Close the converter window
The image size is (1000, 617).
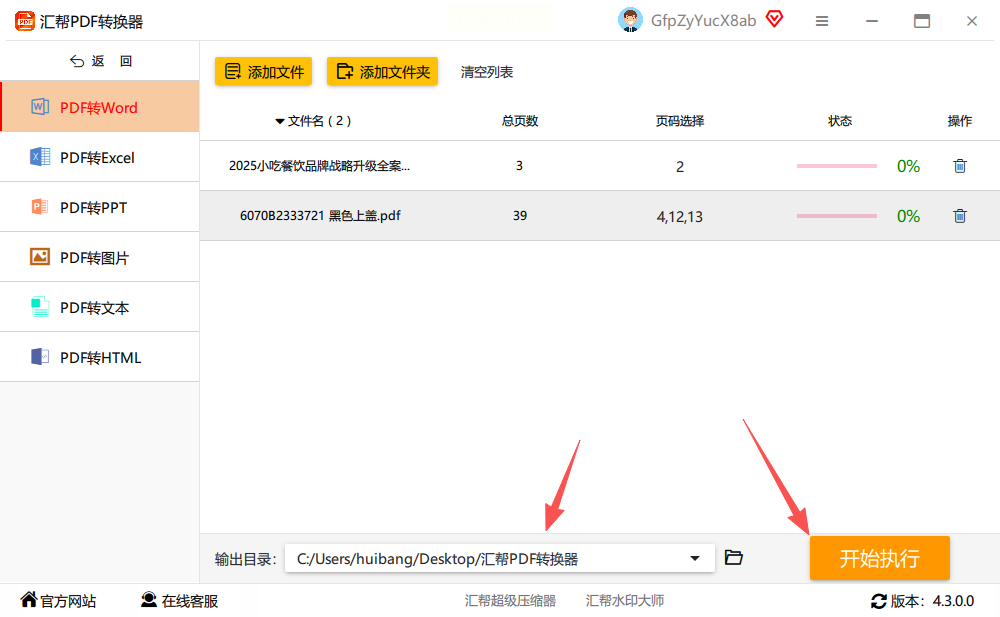coord(971,21)
